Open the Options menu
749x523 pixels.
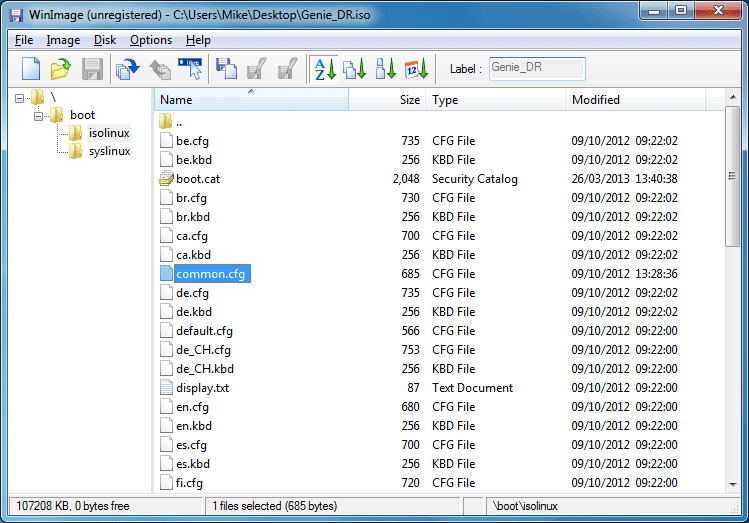[151, 40]
